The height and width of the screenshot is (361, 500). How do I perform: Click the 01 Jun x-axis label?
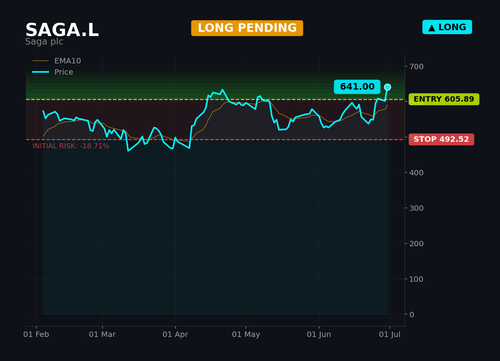(x=319, y=334)
